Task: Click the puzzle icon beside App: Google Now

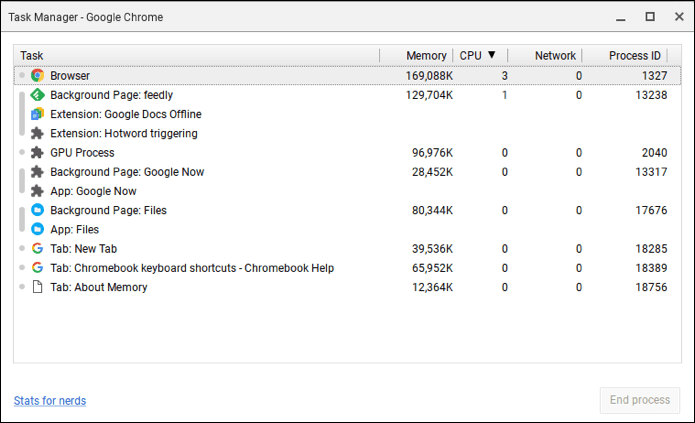Action: 37,191
